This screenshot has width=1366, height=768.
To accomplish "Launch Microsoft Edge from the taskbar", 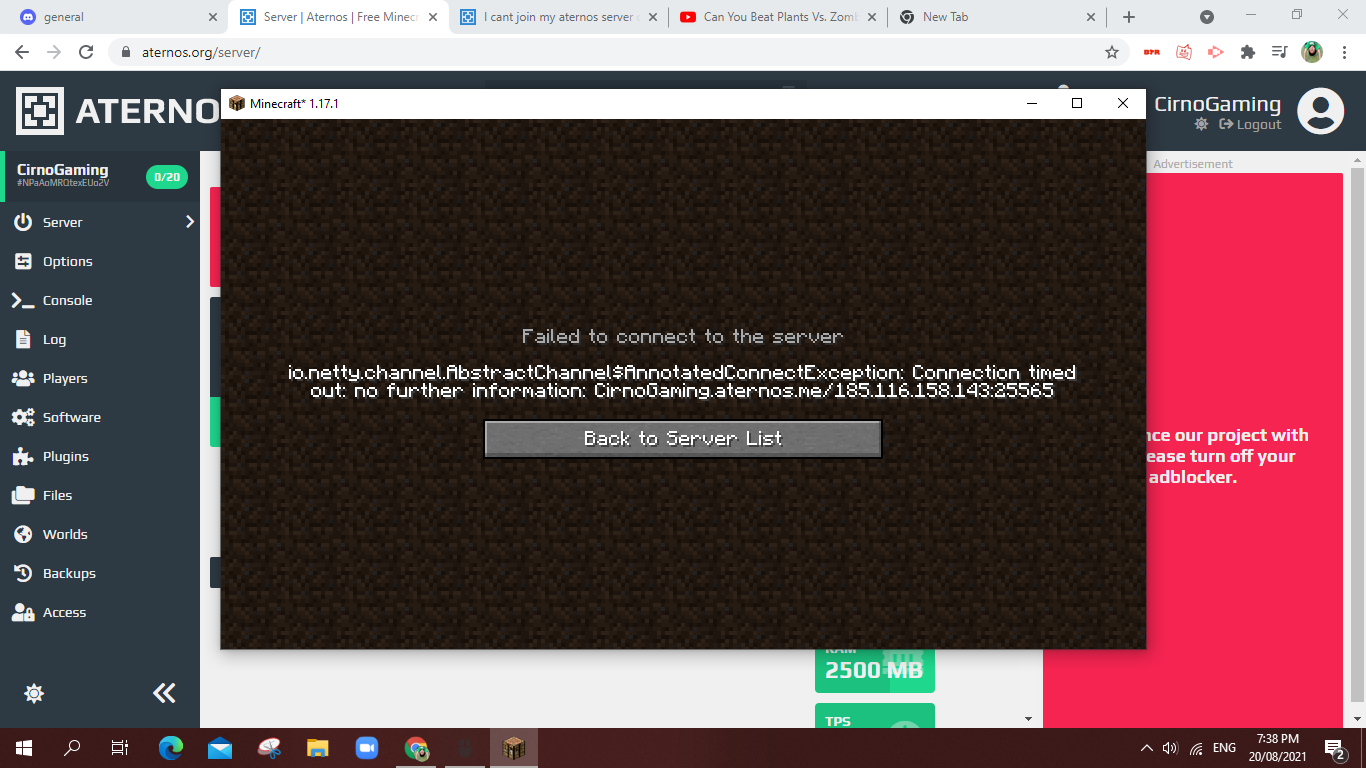I will [171, 747].
